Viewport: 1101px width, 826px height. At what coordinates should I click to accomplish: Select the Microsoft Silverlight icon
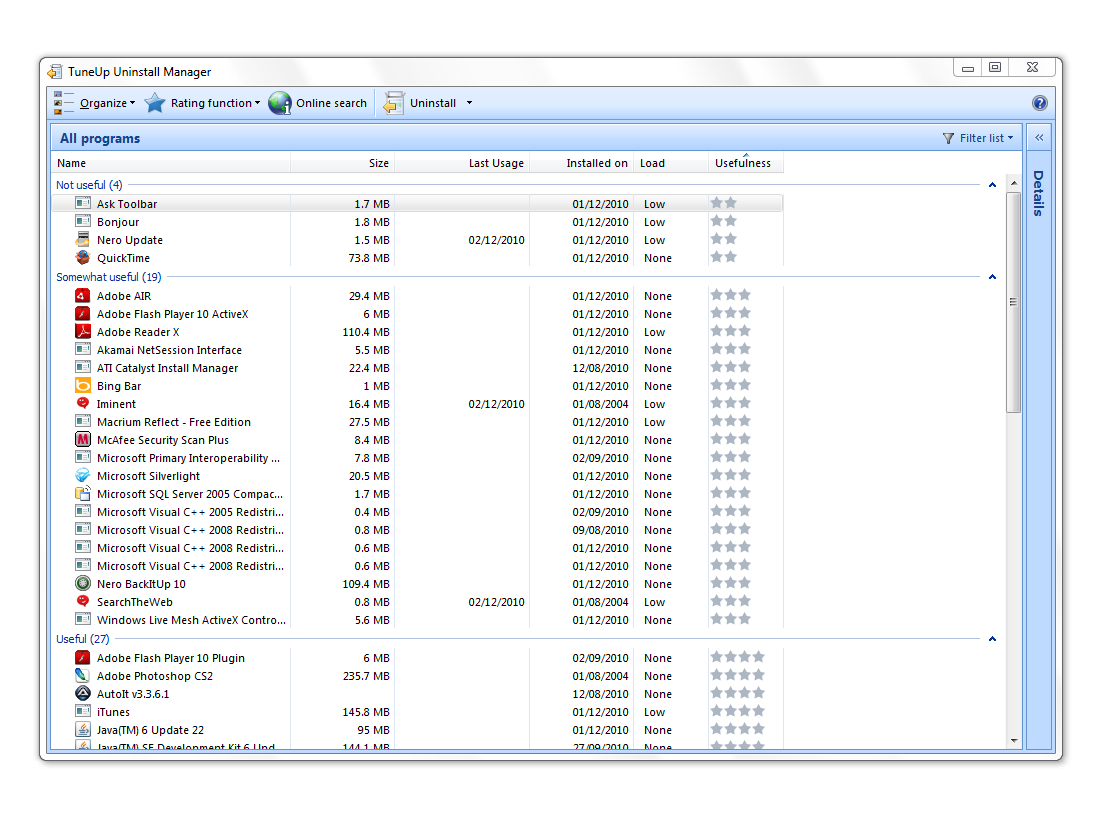point(83,476)
